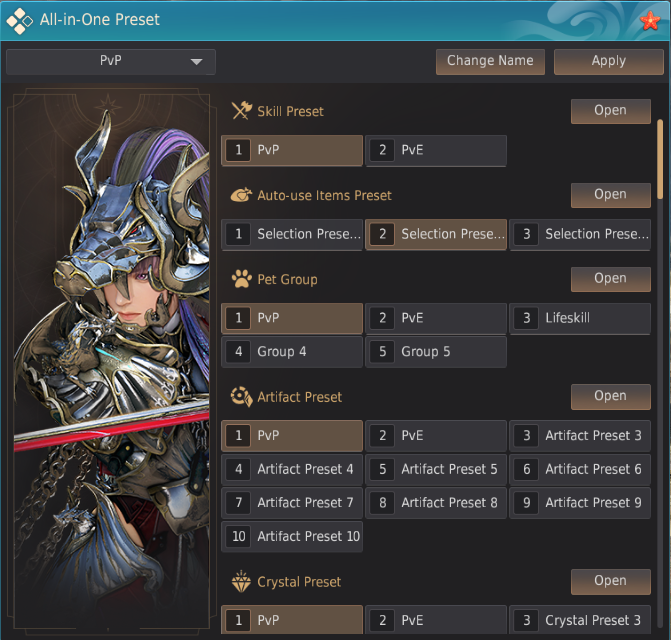Click the Artifact Preset icon
This screenshot has width=671, height=640.
pos(241,397)
